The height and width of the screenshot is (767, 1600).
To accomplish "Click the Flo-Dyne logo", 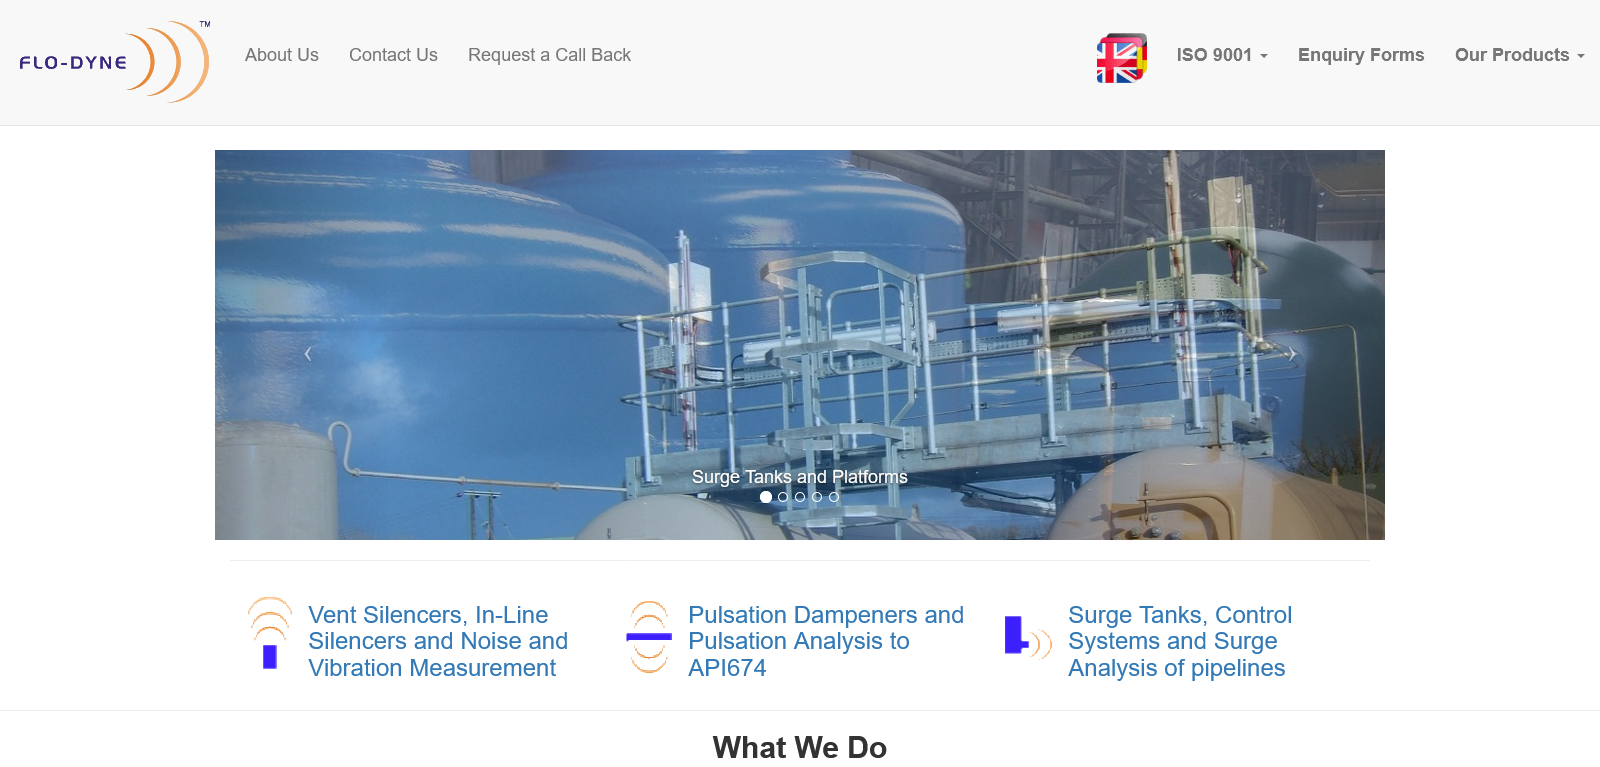I will tap(114, 61).
